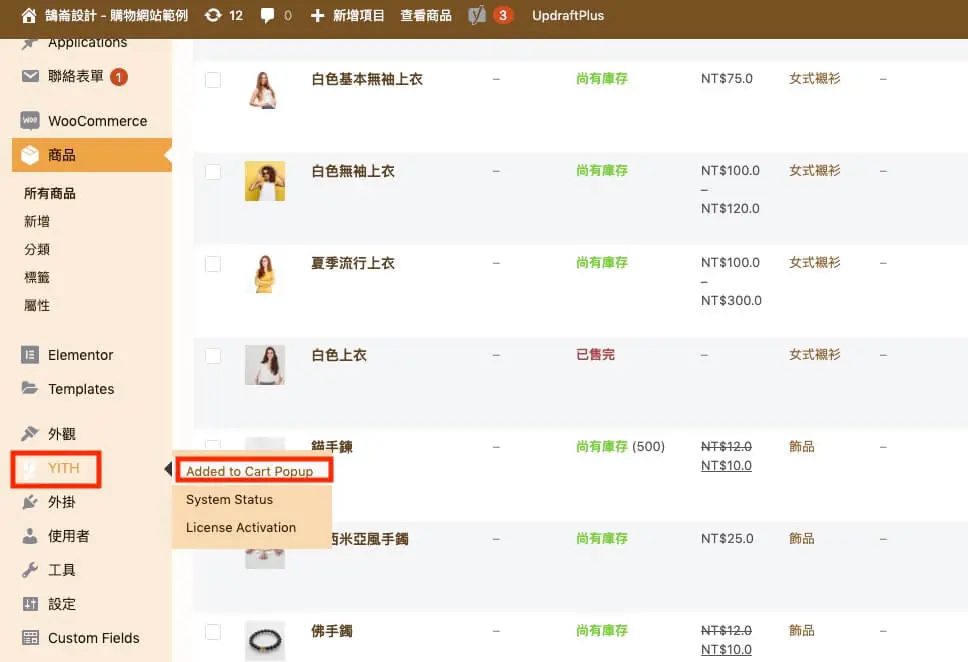
Task: Click the 聯絡表單 notification badge 1
Action: (119, 77)
